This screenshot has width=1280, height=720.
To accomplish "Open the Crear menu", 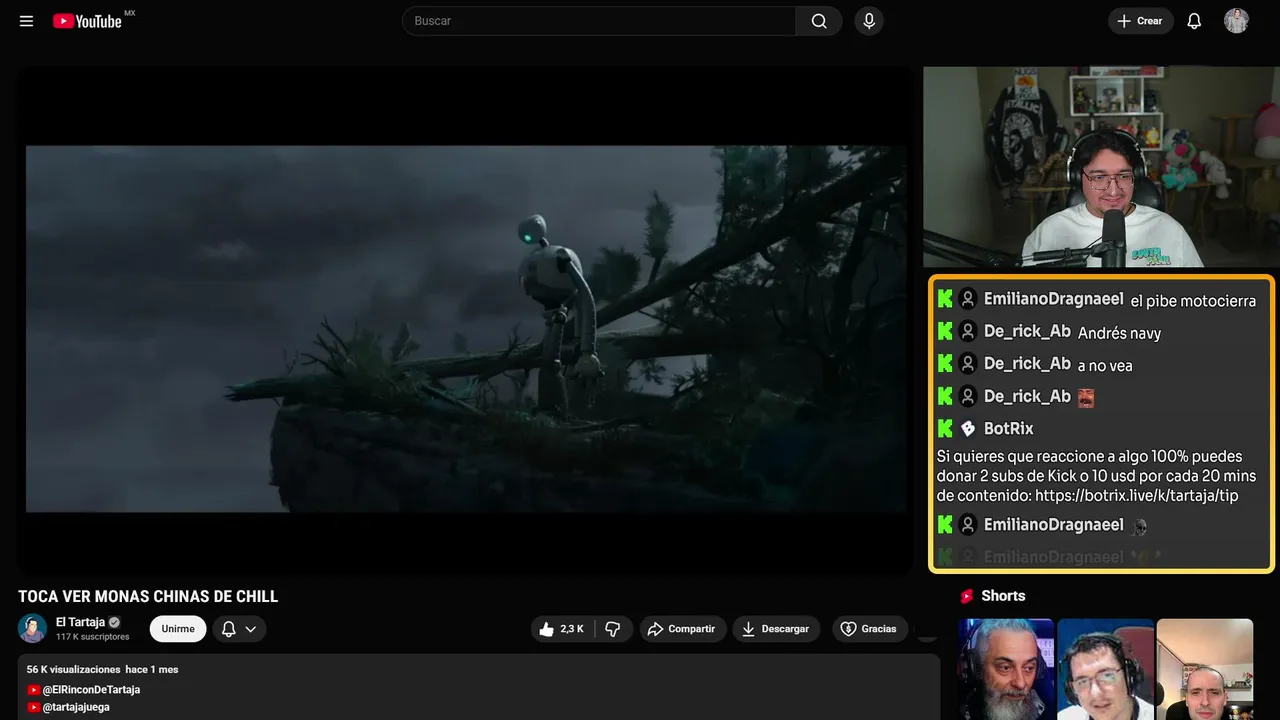I will pyautogui.click(x=1140, y=21).
